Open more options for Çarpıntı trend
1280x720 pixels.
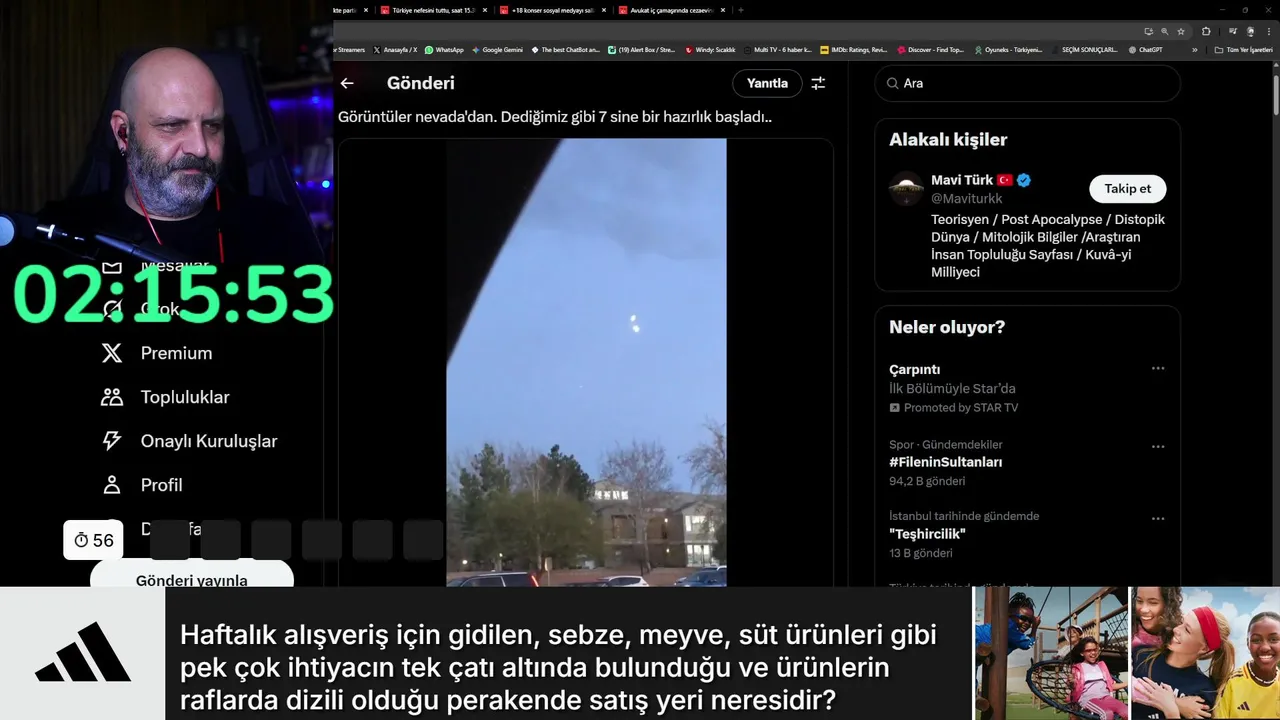point(1158,368)
